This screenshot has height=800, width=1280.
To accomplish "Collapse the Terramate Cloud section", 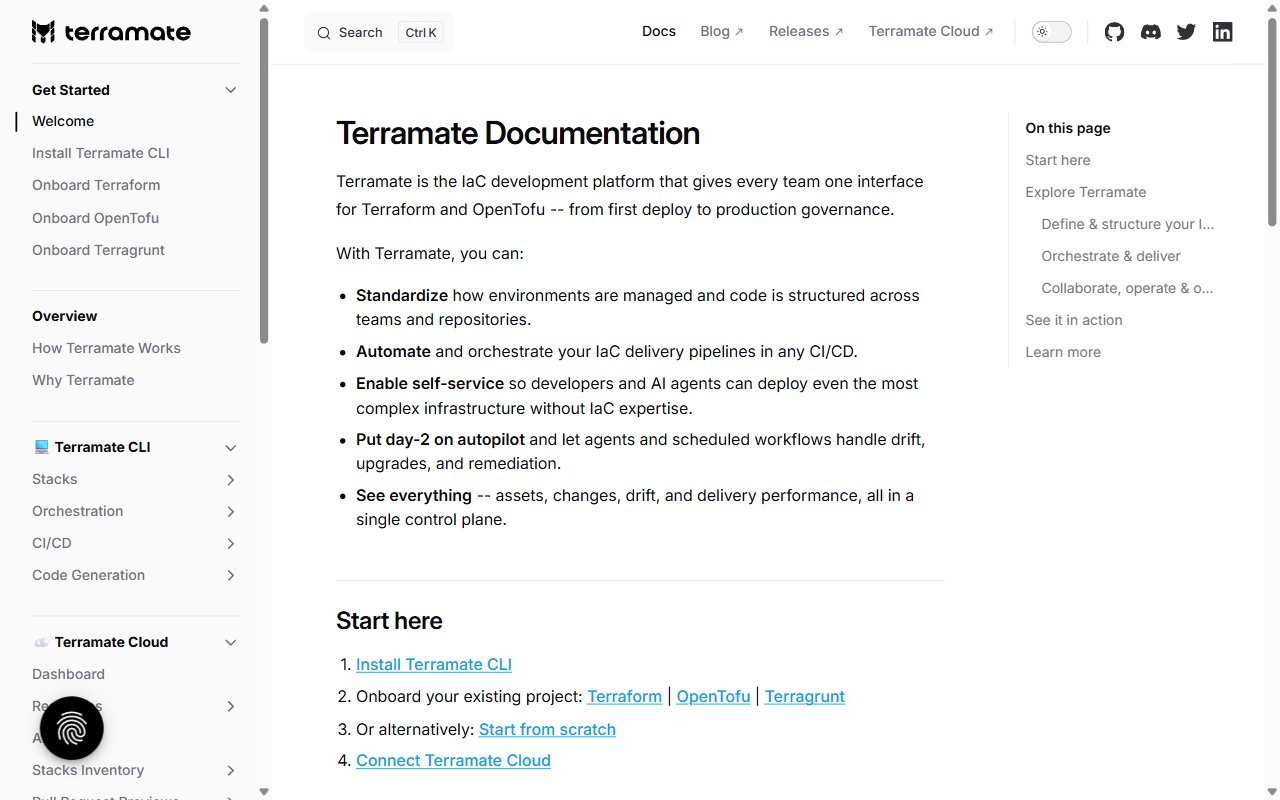I will (x=231, y=642).
